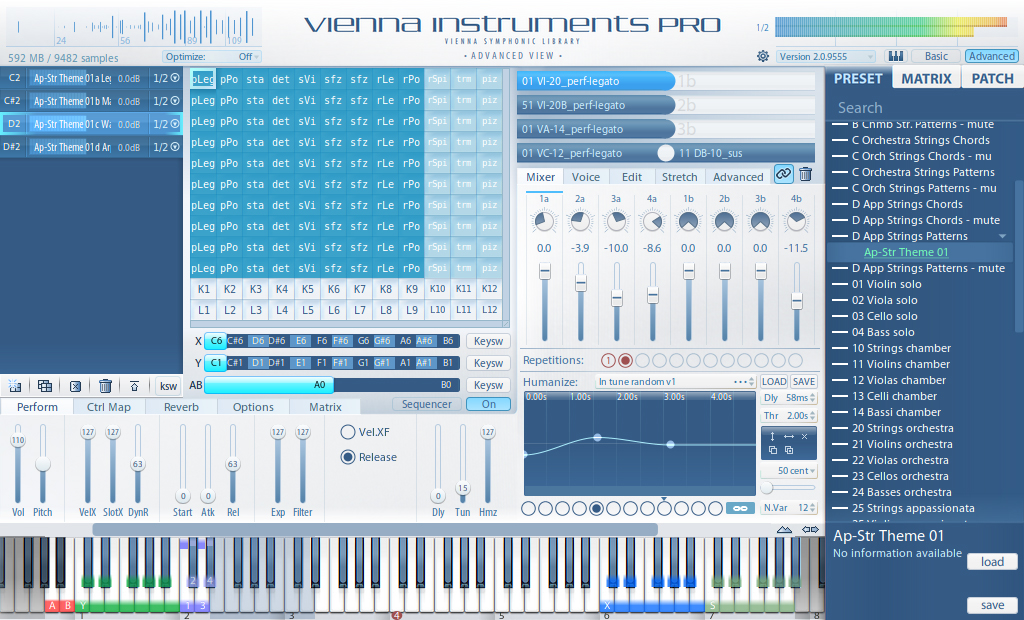Click the load button

[992, 562]
